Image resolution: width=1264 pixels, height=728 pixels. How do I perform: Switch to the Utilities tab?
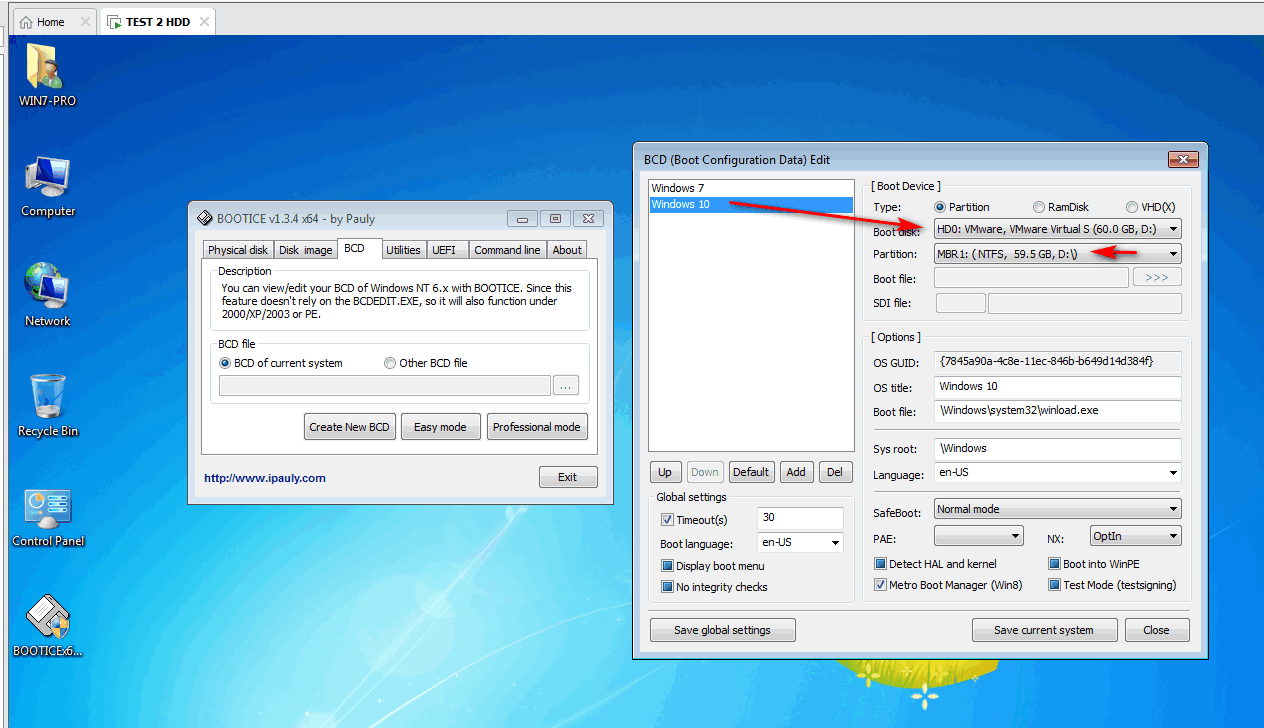403,250
